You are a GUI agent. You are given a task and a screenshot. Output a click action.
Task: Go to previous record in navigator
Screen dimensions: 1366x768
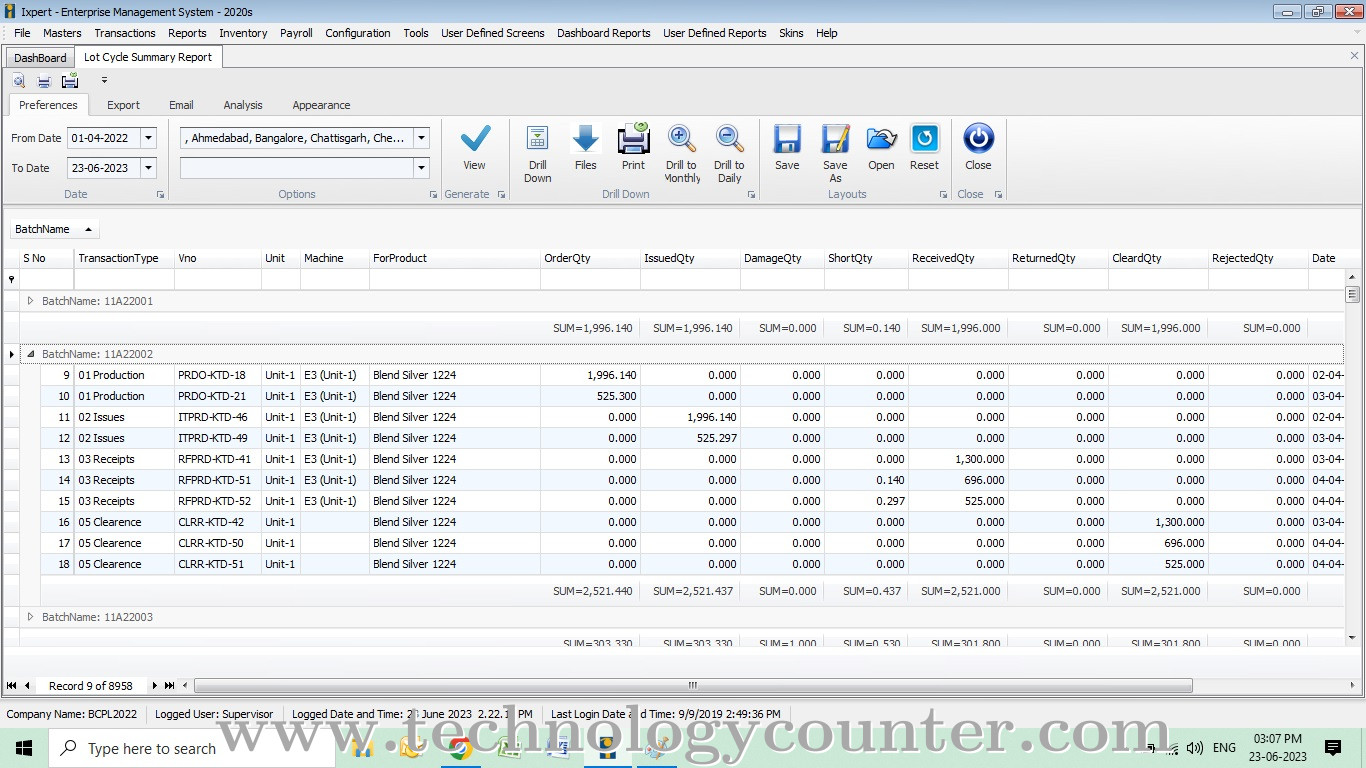pyautogui.click(x=27, y=686)
